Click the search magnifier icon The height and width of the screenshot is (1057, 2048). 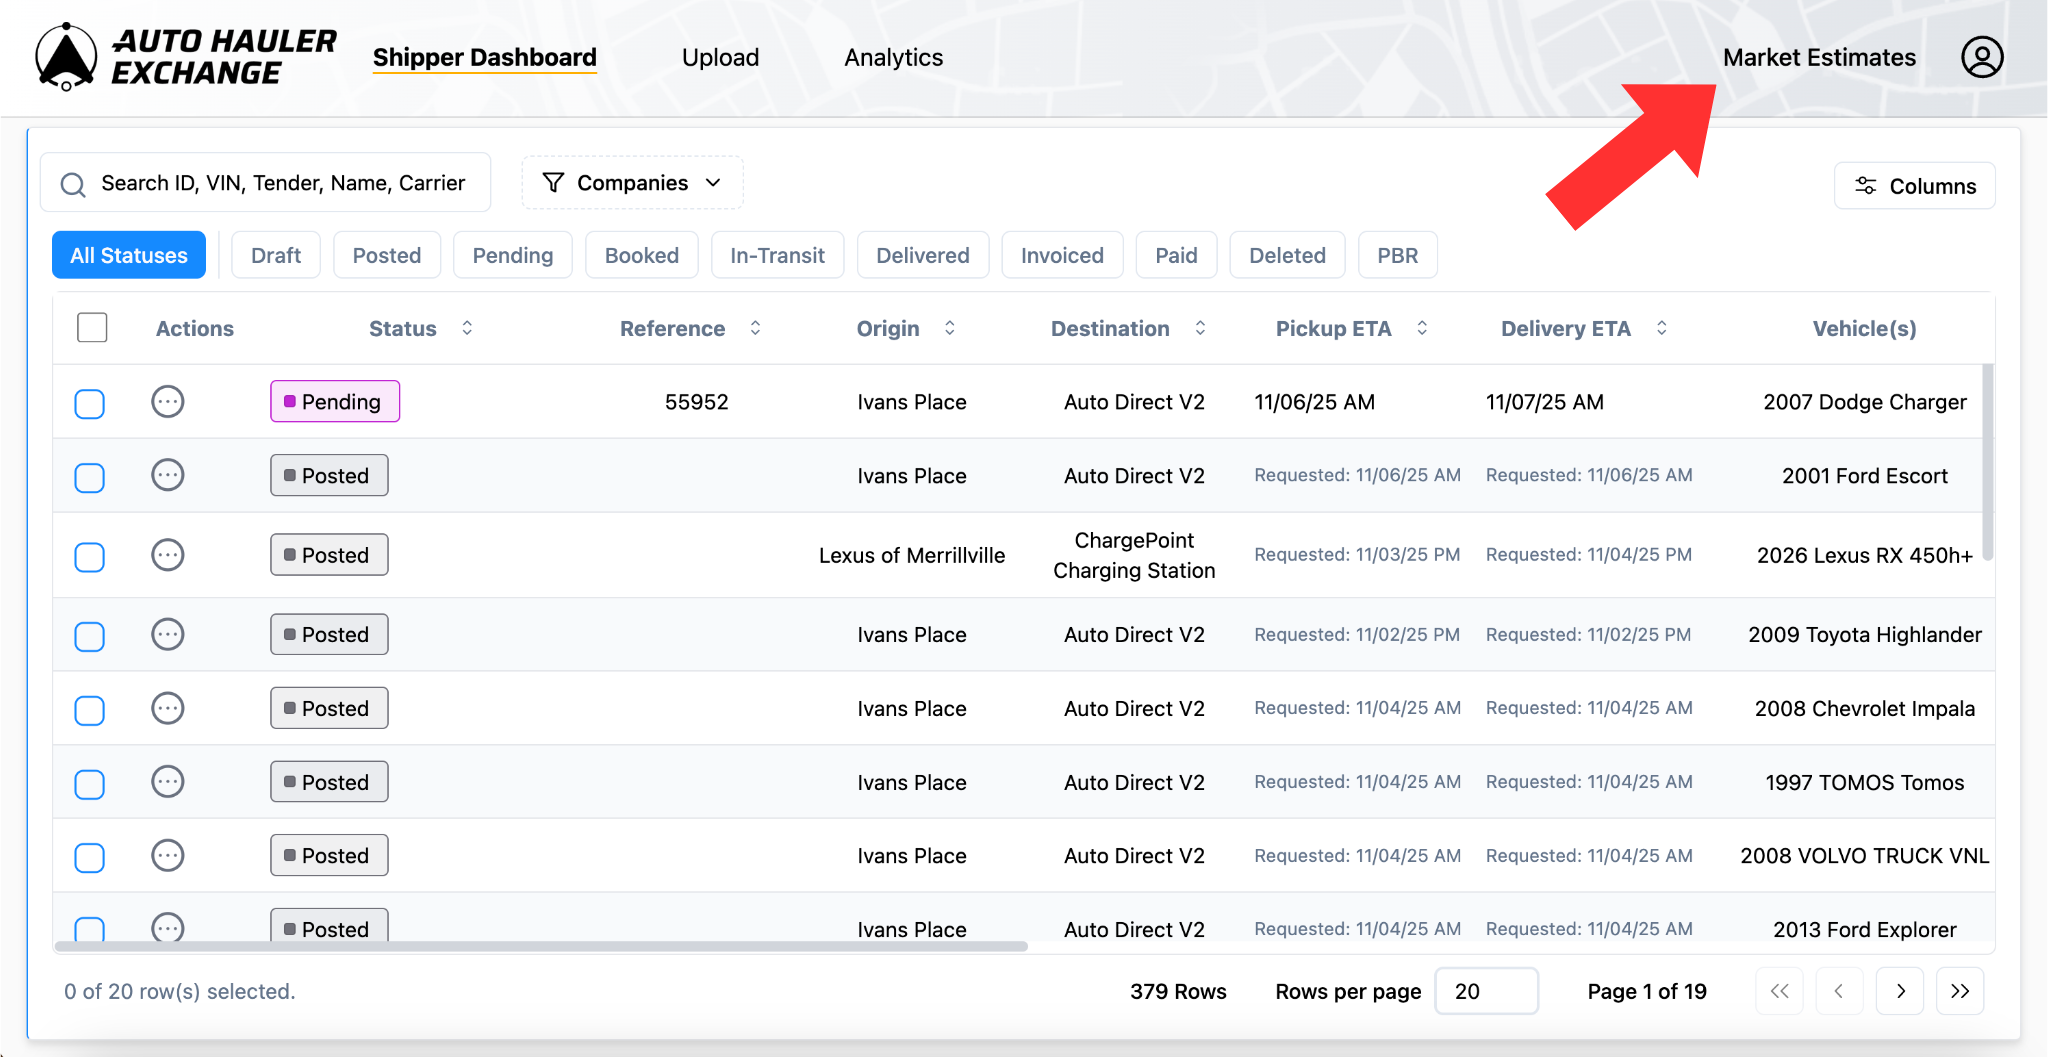[x=72, y=183]
